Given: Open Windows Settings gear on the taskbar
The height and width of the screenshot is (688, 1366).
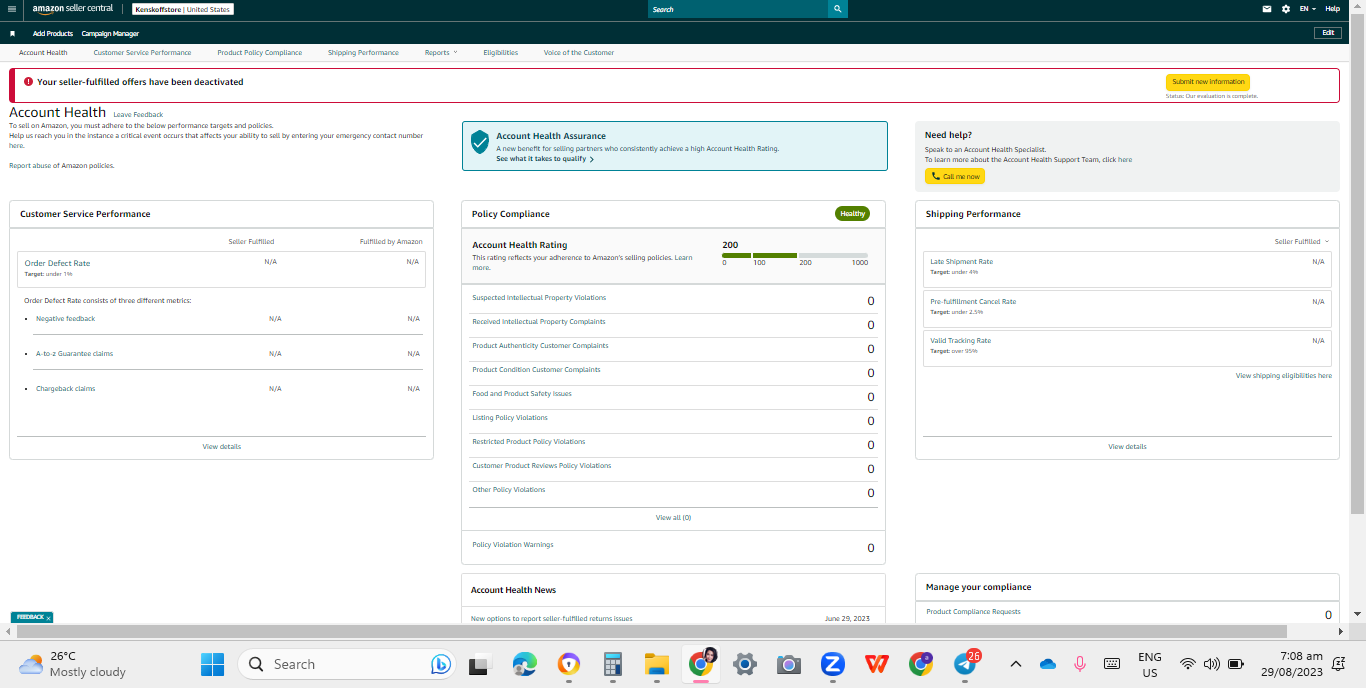Looking at the screenshot, I should tap(745, 664).
